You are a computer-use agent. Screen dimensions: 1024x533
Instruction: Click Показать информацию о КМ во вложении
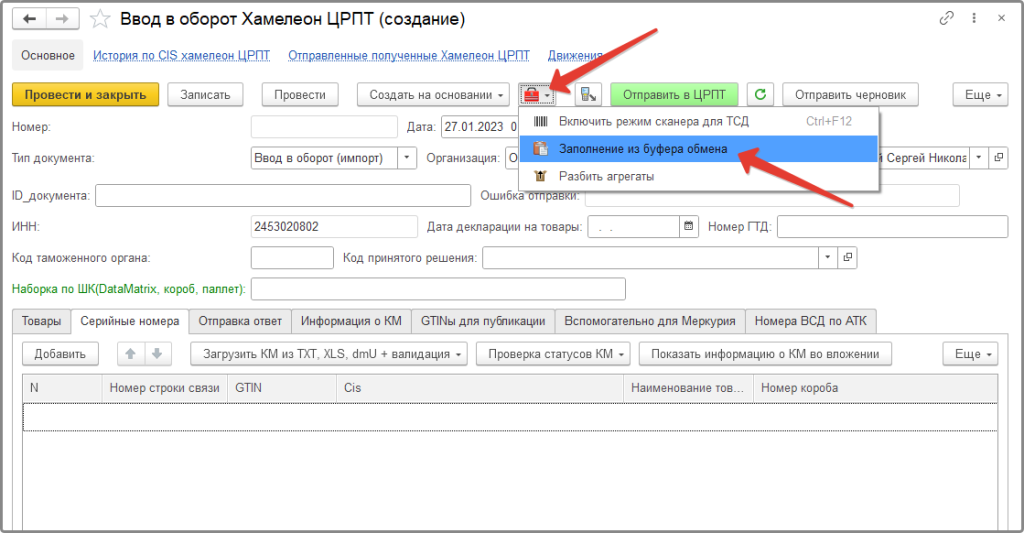coord(765,354)
